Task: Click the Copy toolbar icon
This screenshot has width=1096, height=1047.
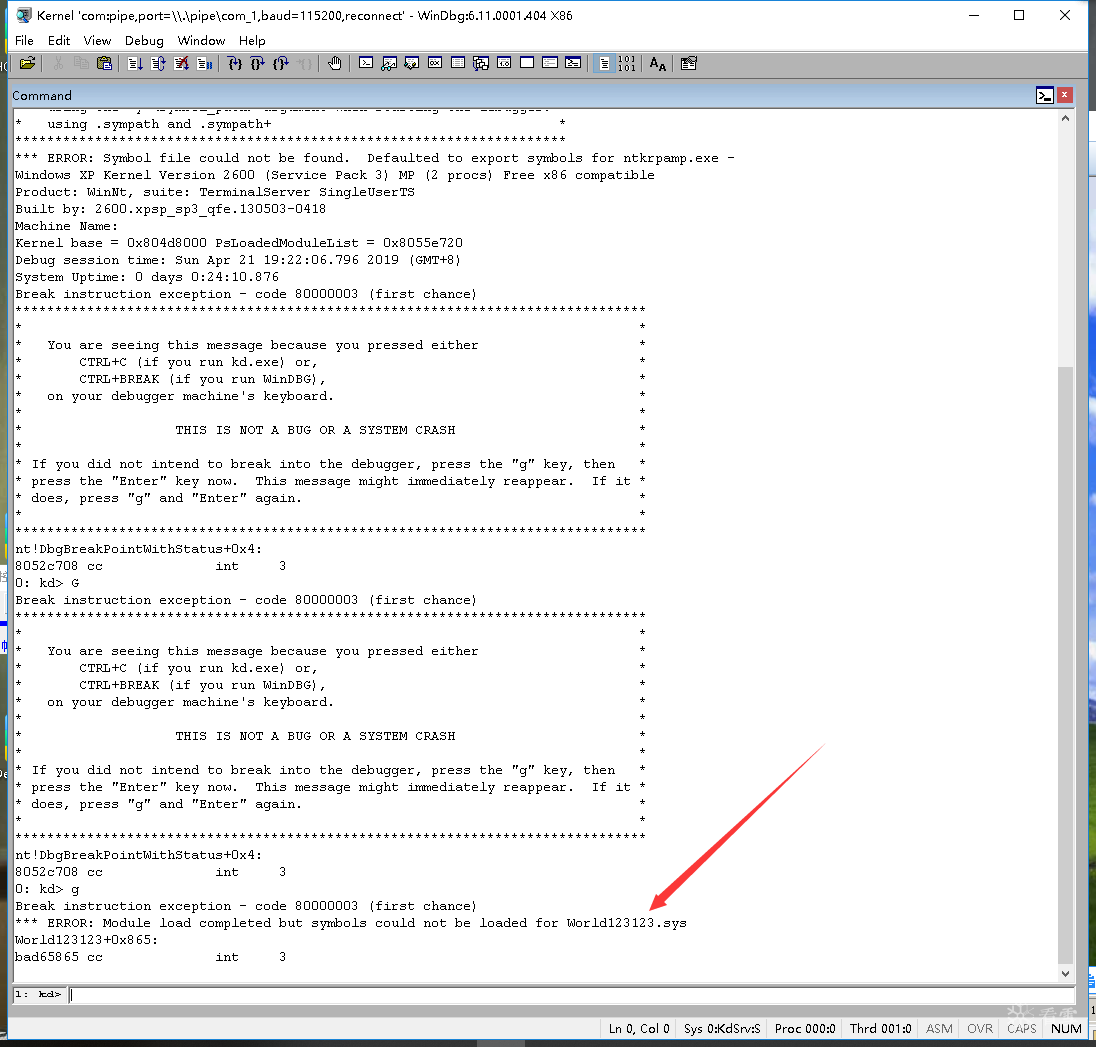Action: point(81,64)
